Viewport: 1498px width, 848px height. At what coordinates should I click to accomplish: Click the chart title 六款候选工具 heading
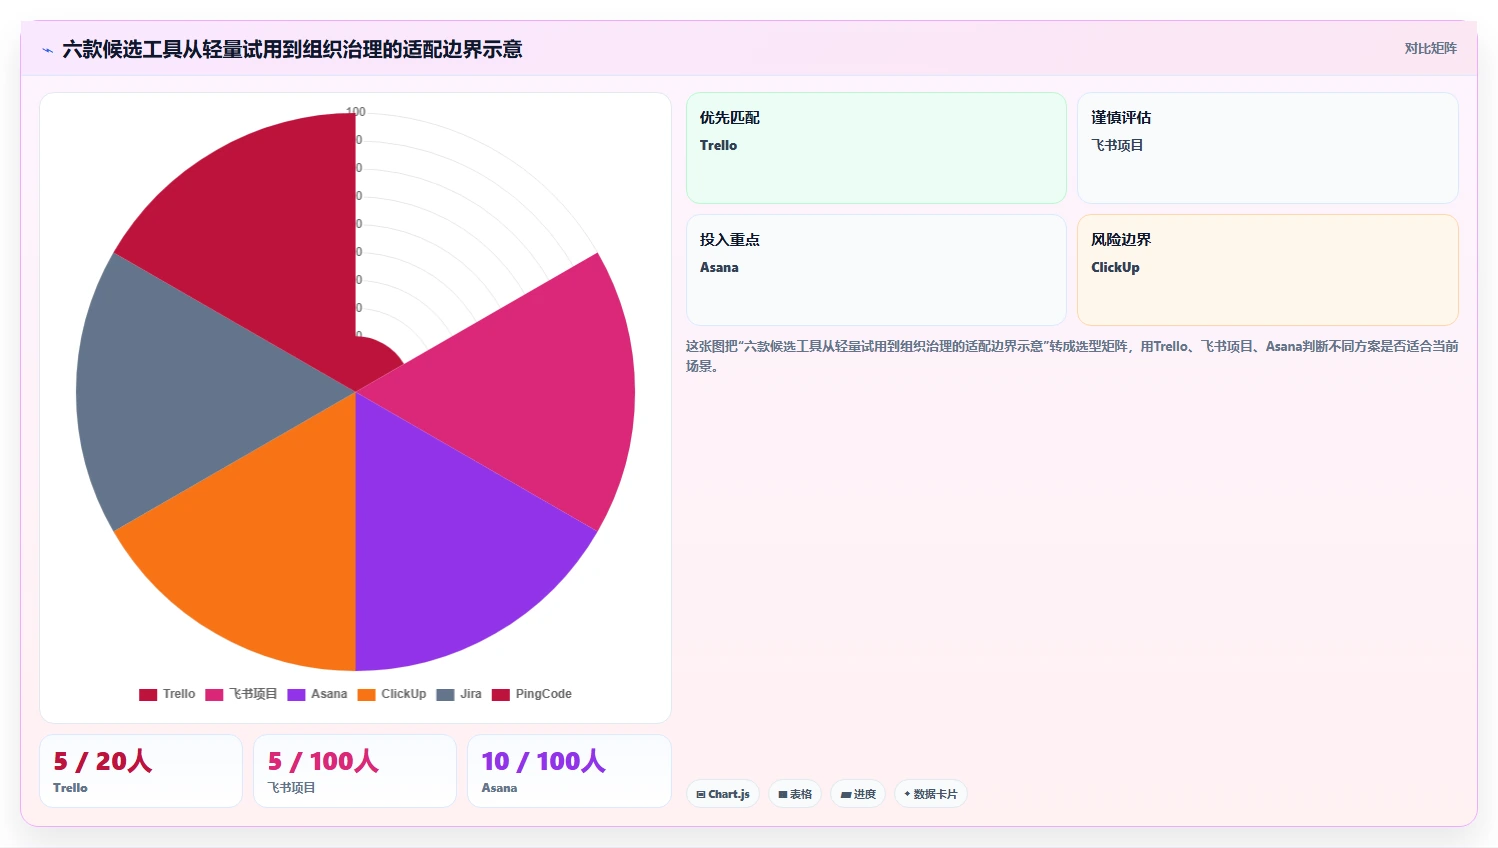[x=292, y=49]
